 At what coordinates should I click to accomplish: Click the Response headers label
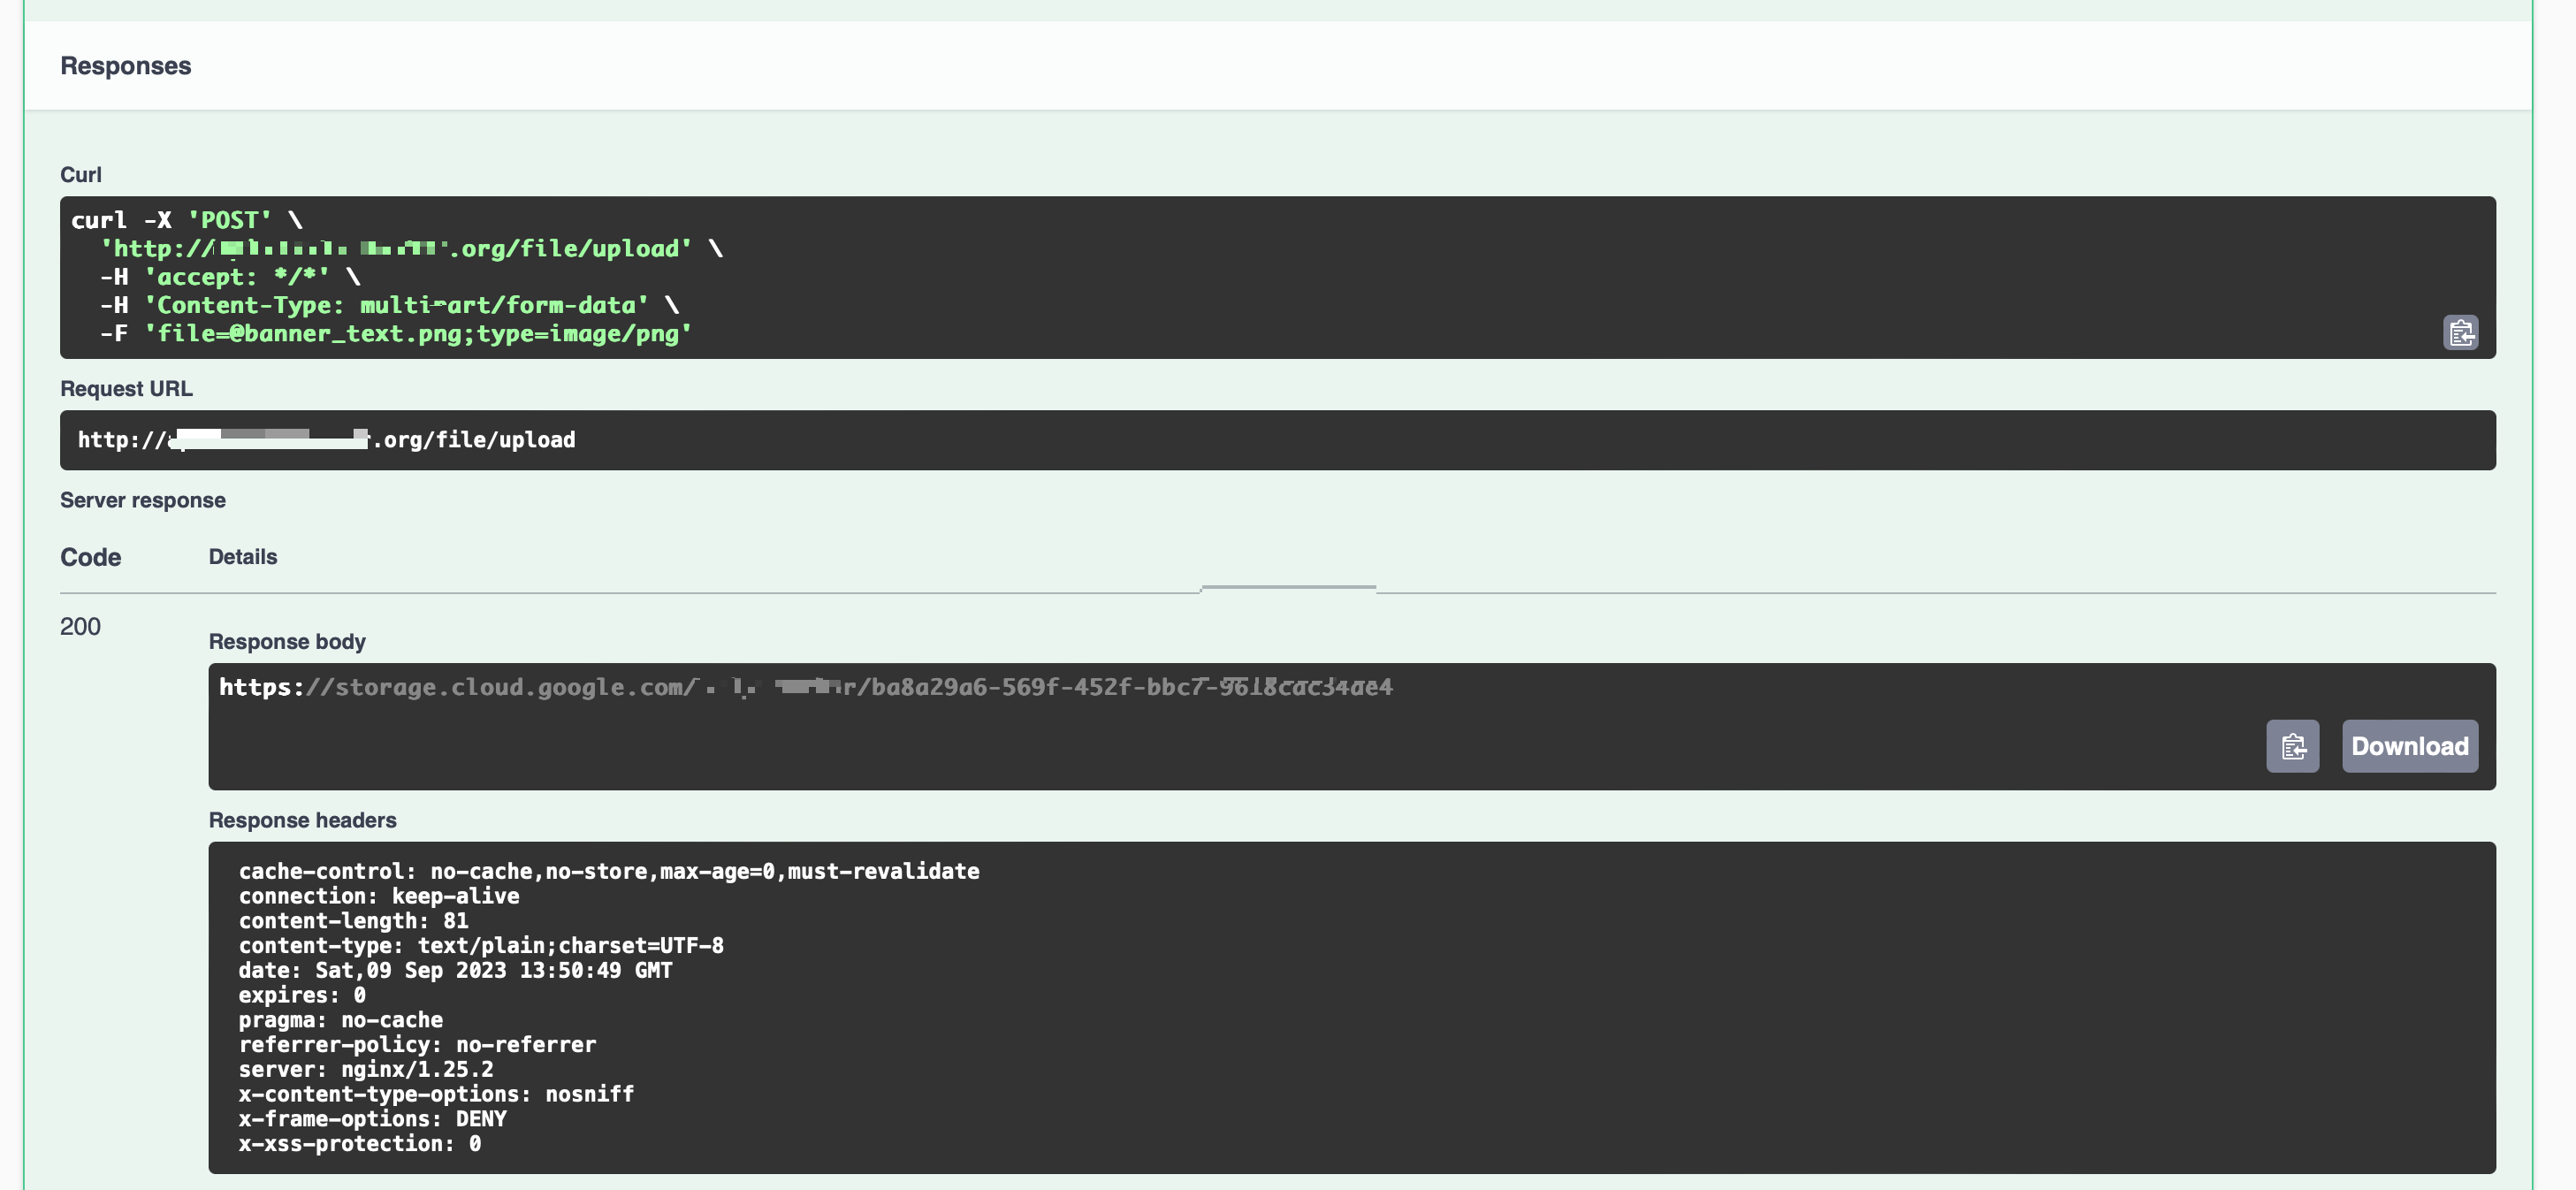point(302,820)
